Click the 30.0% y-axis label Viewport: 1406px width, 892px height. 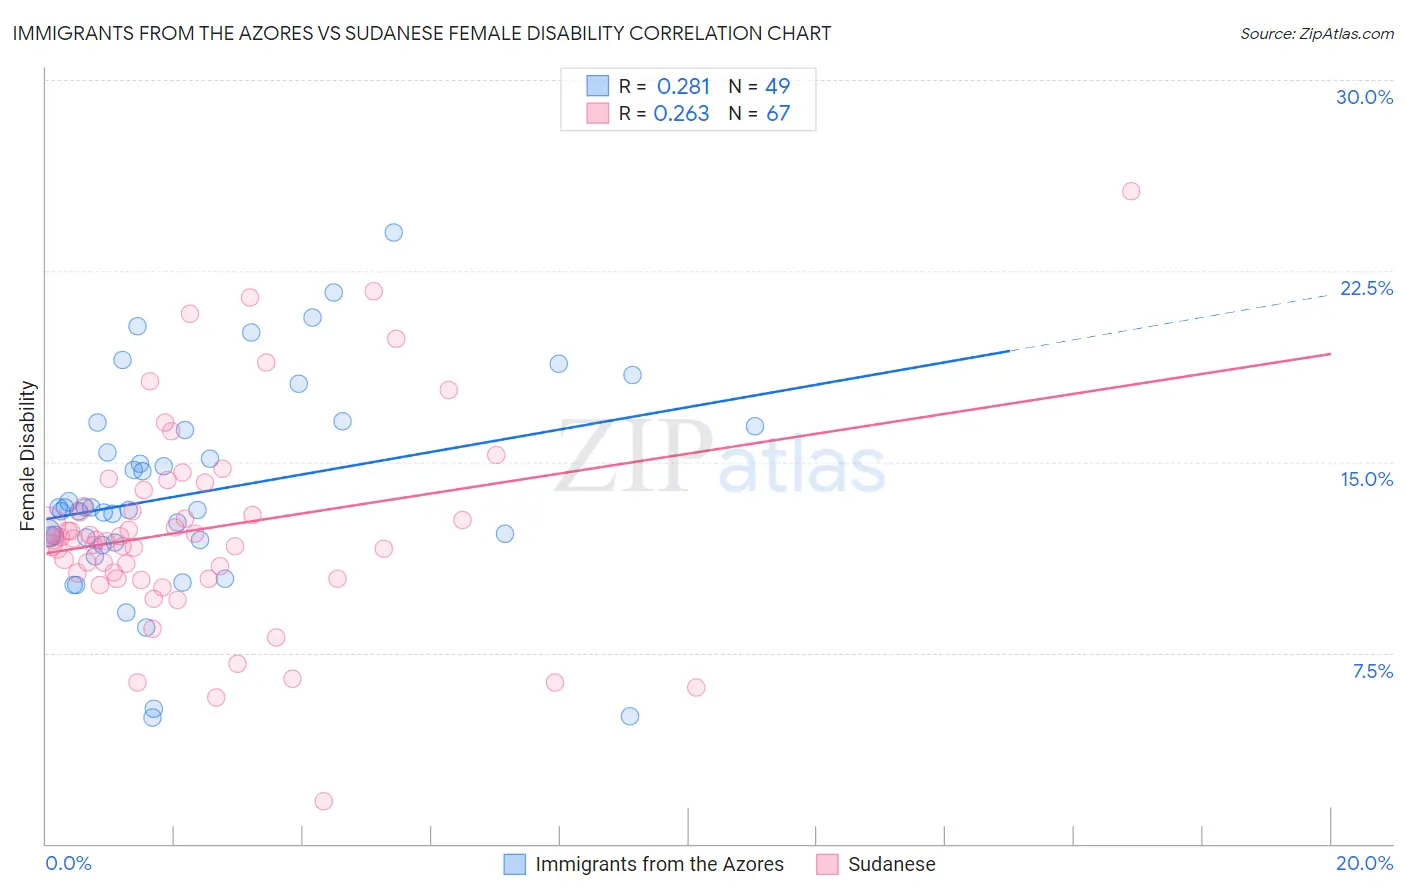tap(1364, 97)
